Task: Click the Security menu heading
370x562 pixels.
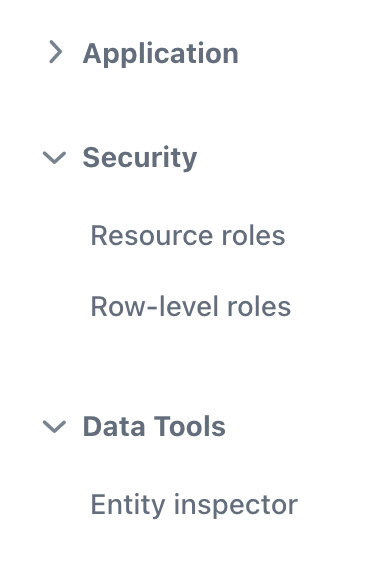Action: pos(140,158)
